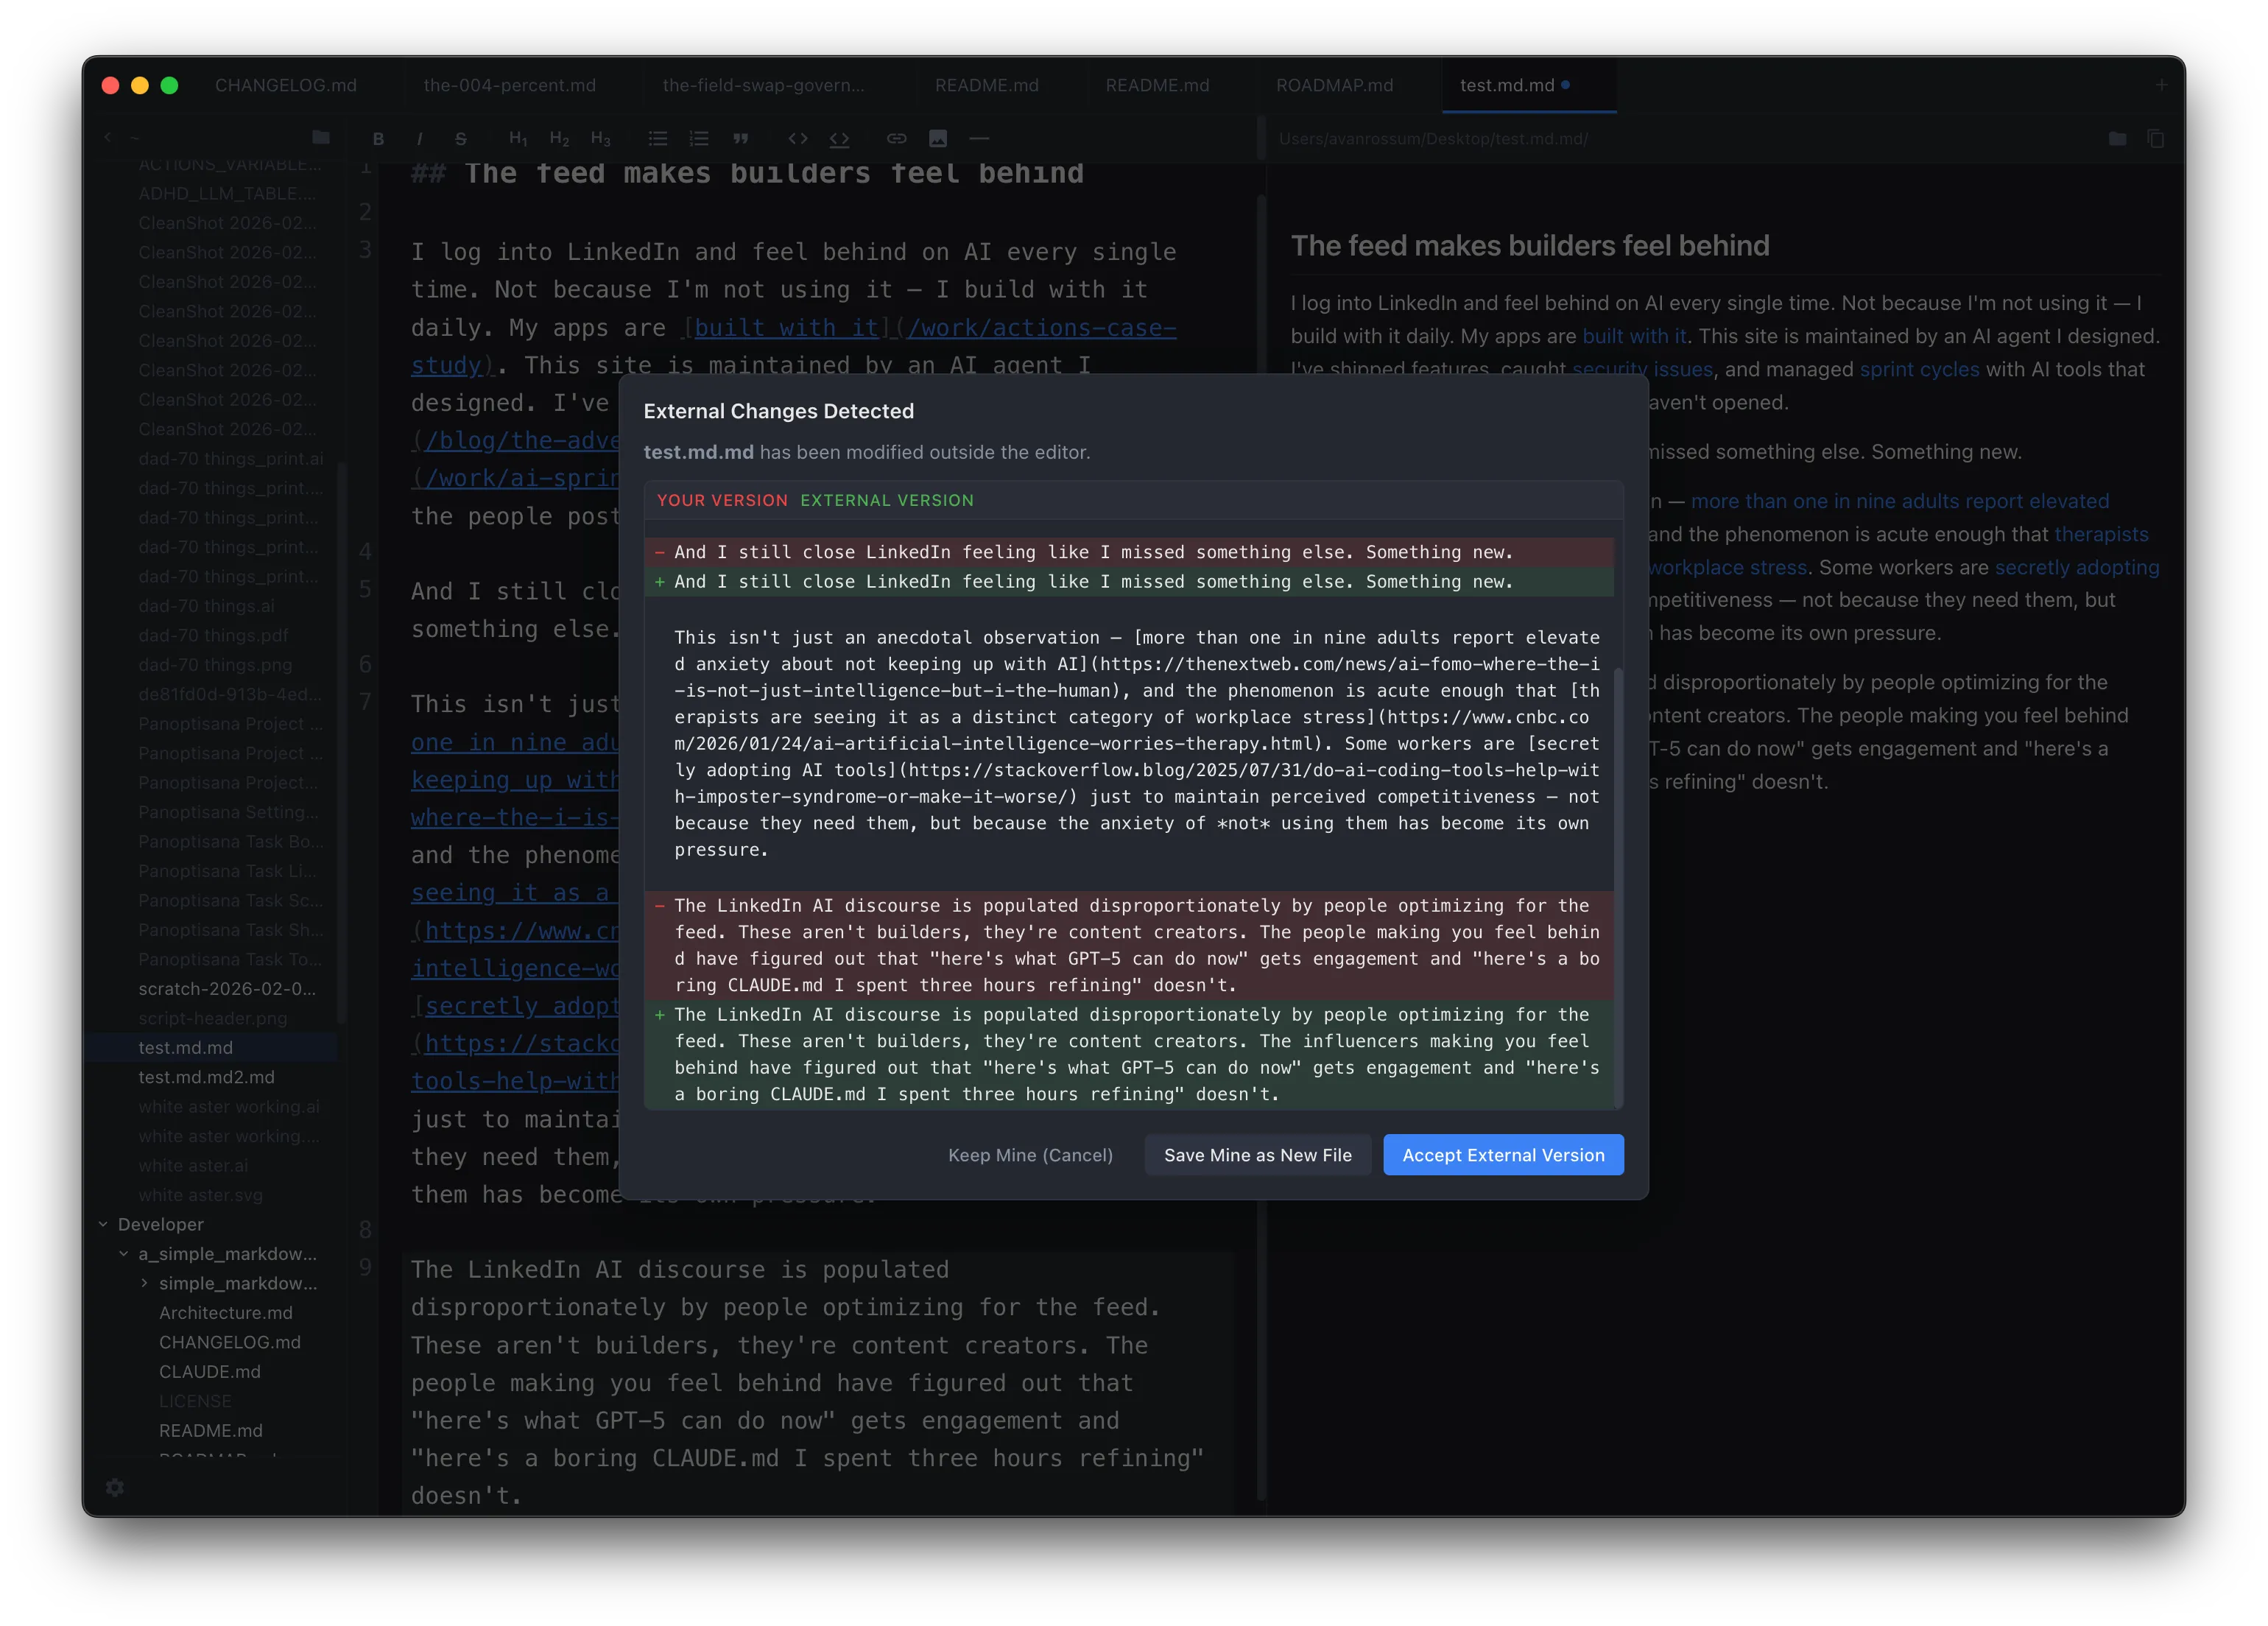Expand the simple_markdow subfolder

point(144,1283)
